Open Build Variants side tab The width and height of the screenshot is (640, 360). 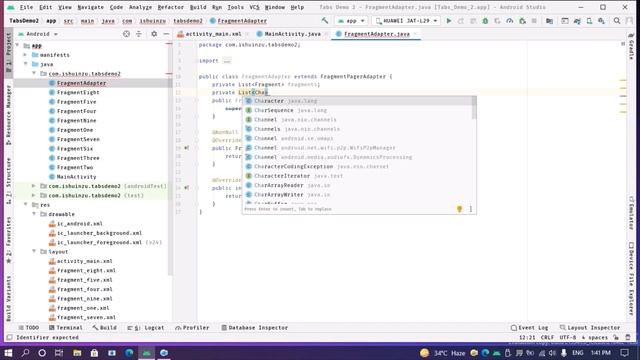point(8,298)
